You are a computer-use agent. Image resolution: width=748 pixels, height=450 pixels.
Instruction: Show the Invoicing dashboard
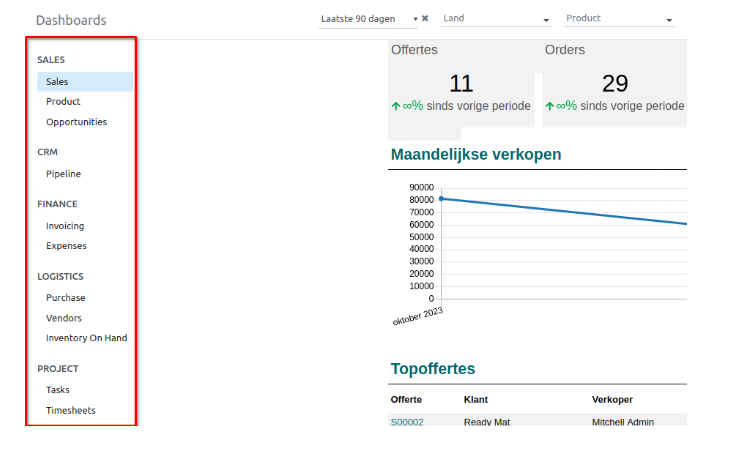65,226
